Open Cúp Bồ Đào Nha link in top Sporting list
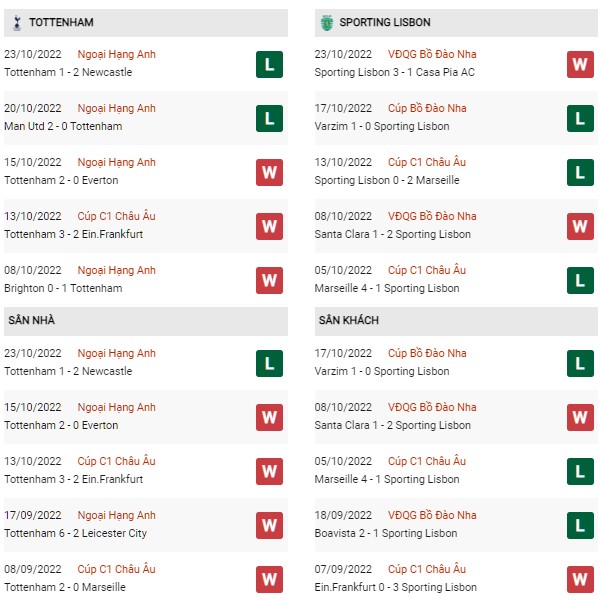Viewport: 600px width, 603px height. [427, 108]
